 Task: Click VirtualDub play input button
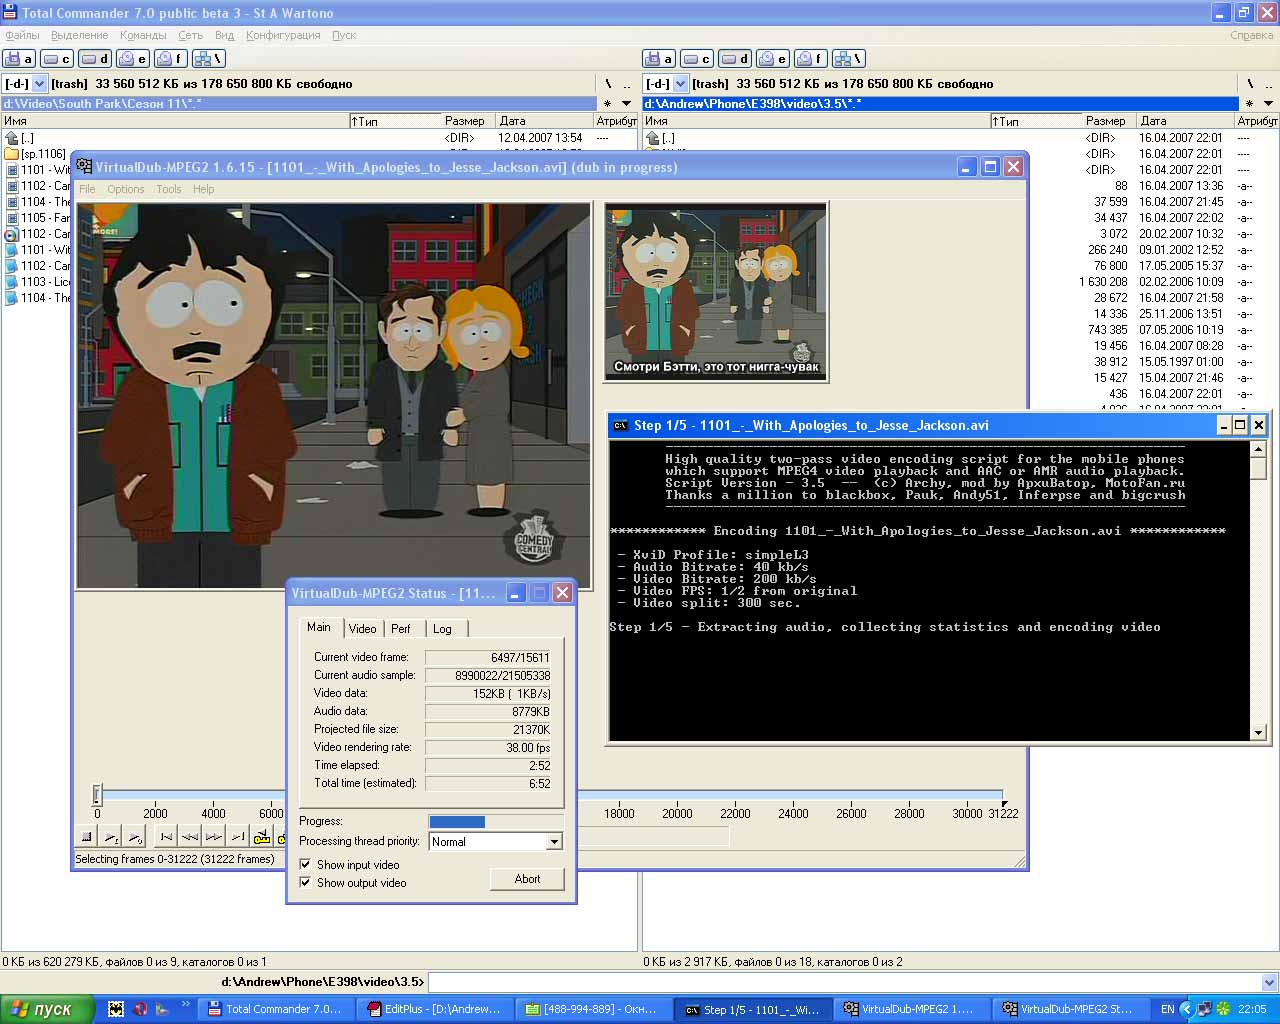click(x=111, y=837)
